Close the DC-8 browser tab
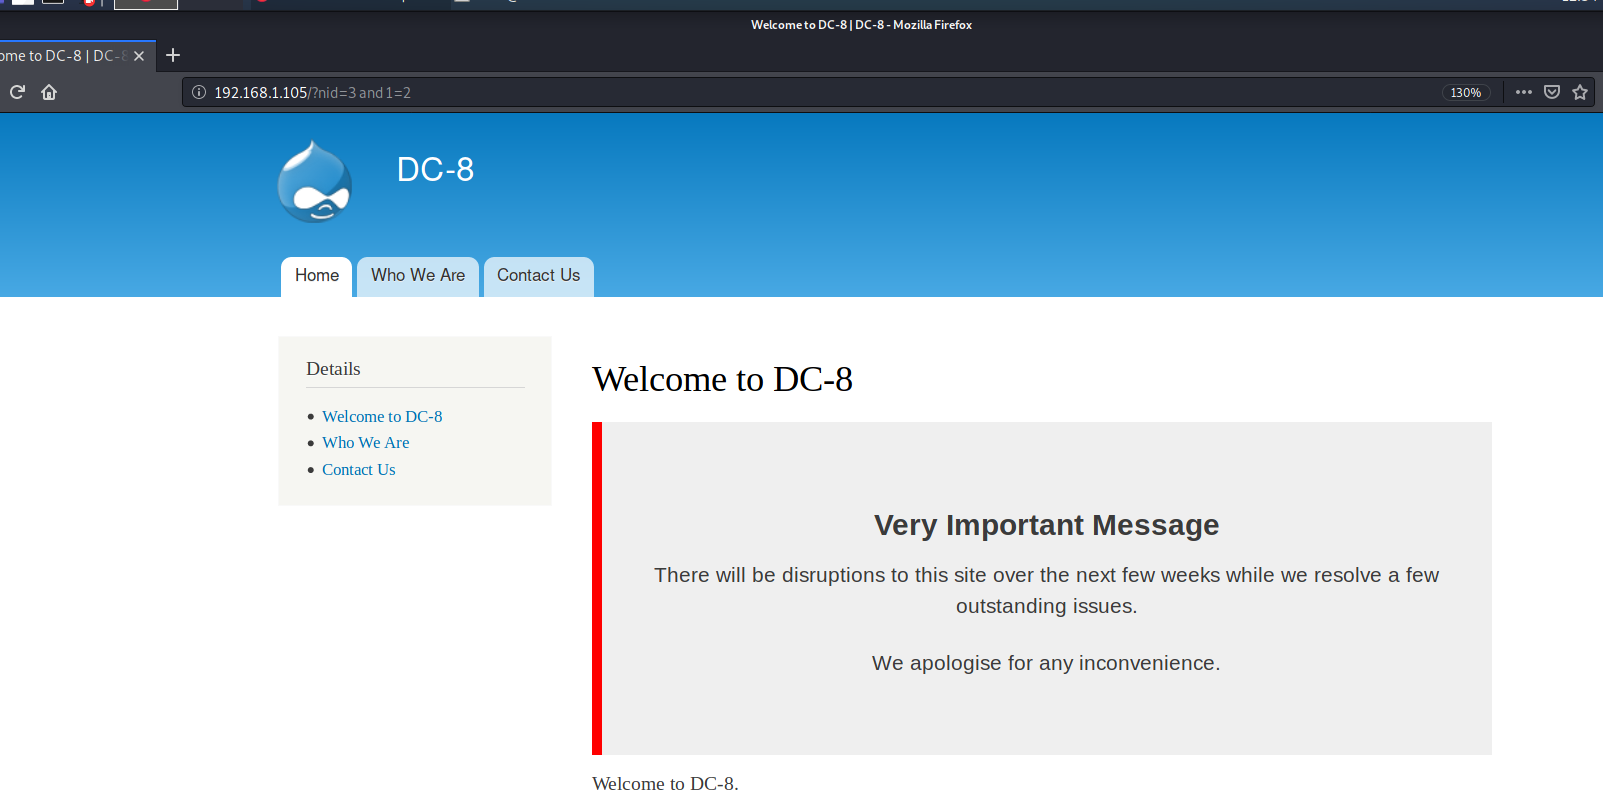Image resolution: width=1603 pixels, height=791 pixels. pos(139,56)
